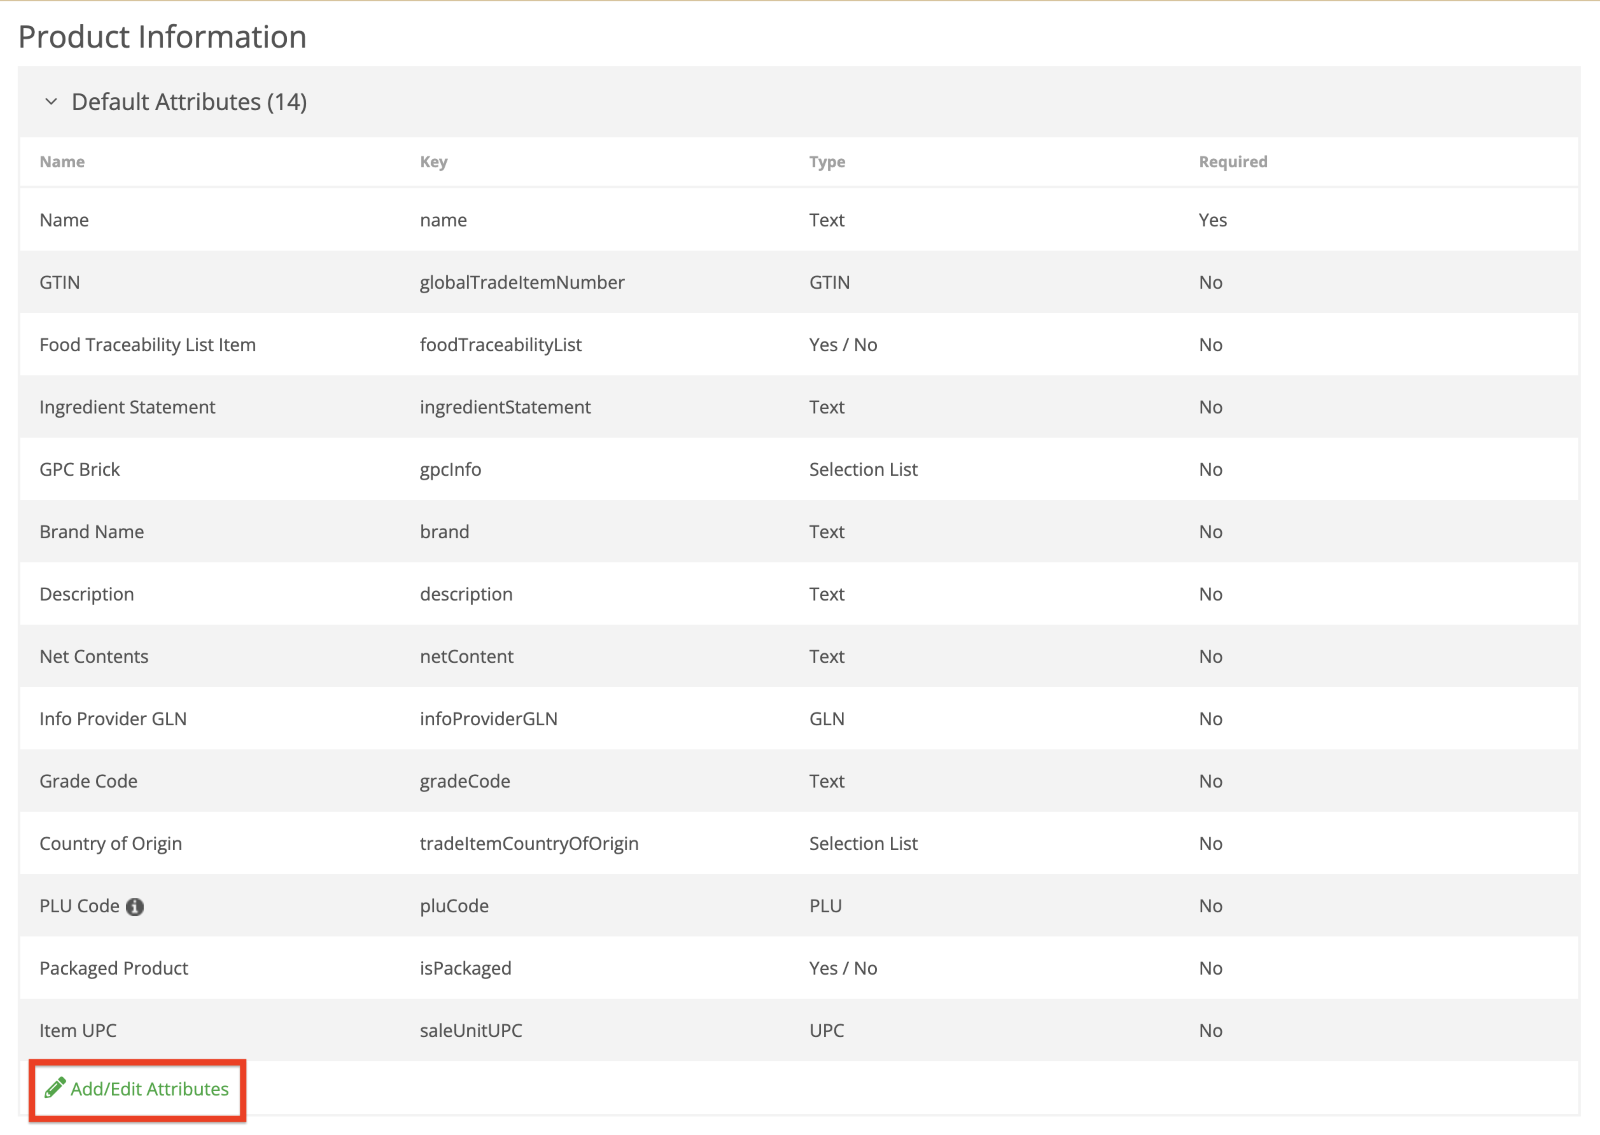Click Selection List type in GPC Brick row
The width and height of the screenshot is (1600, 1135).
[863, 470]
